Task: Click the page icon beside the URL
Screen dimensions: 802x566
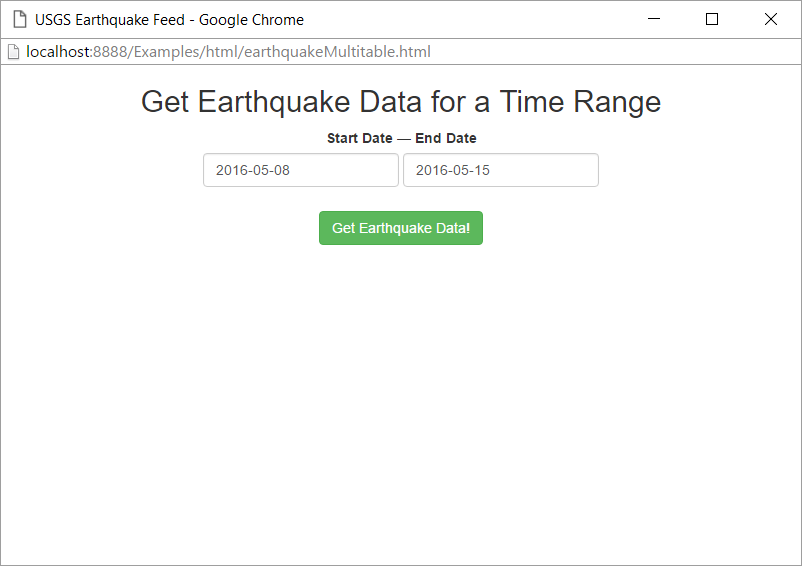Action: click(x=13, y=52)
